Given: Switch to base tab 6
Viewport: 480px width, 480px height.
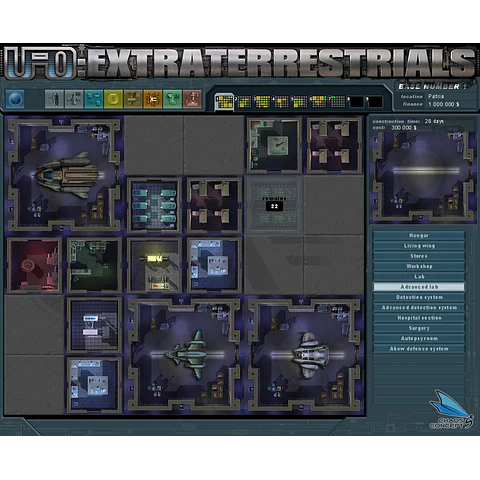Looking at the screenshot, I should point(318,102).
